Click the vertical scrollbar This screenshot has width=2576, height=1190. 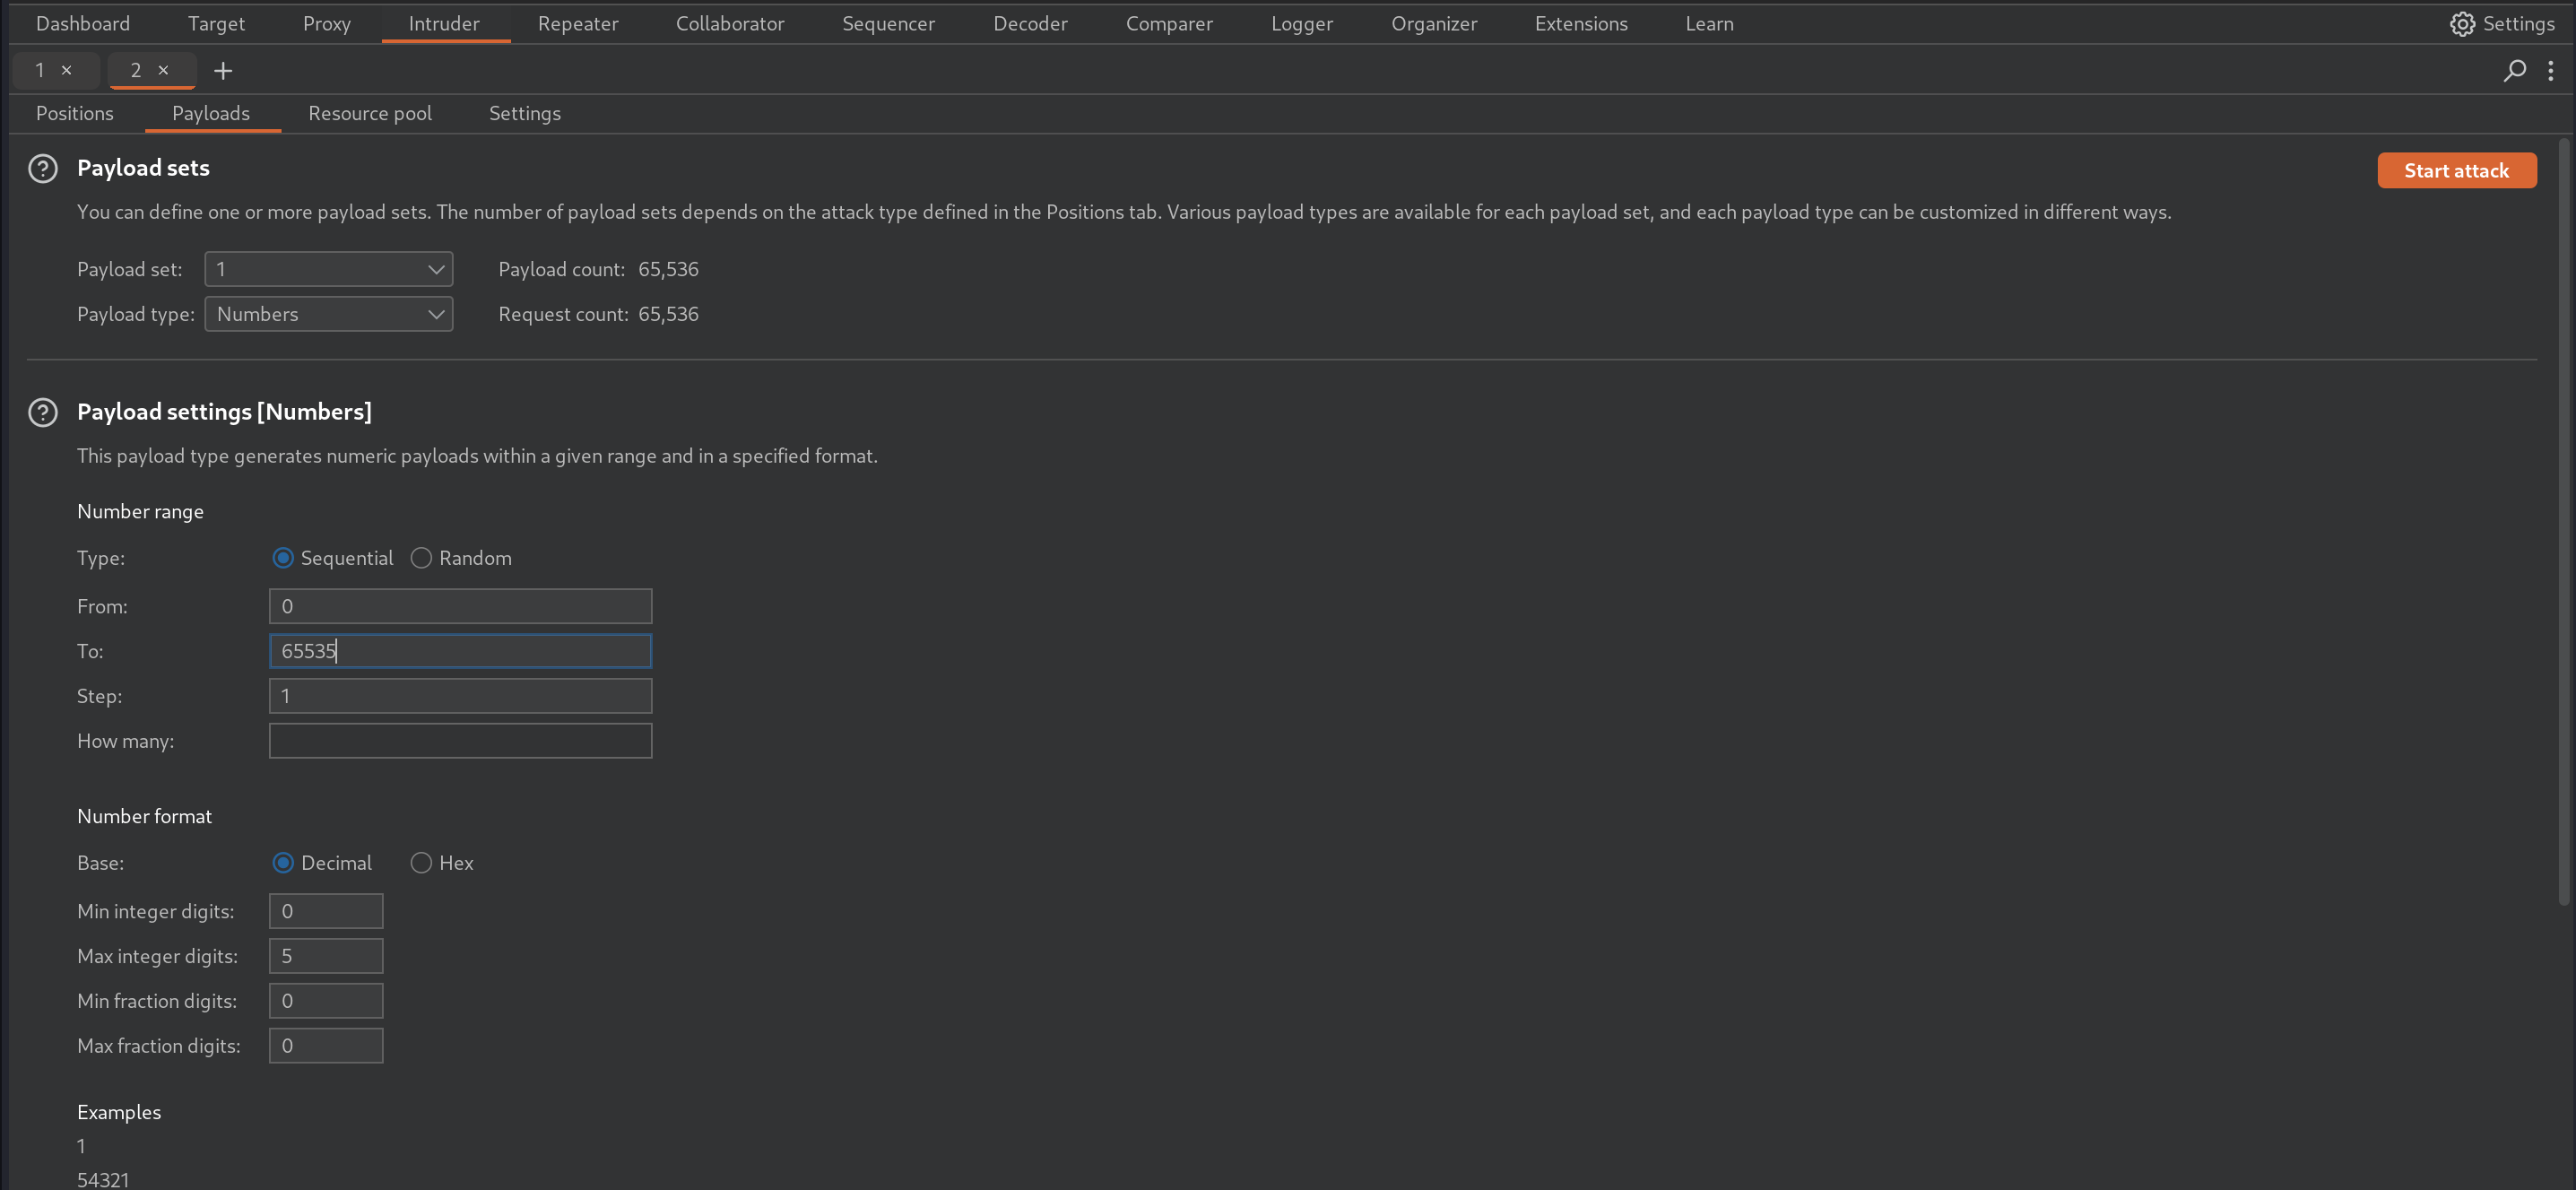coord(2563,520)
